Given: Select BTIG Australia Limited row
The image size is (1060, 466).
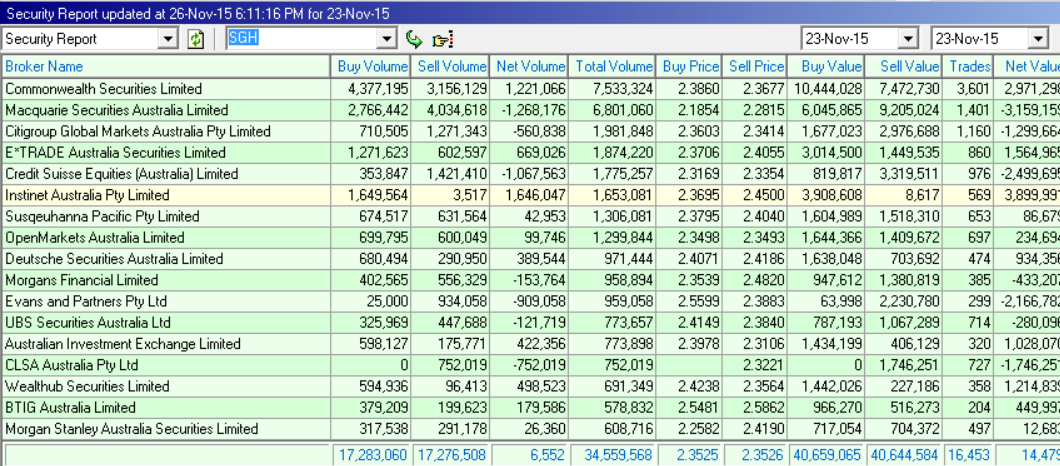Looking at the screenshot, I should (530, 407).
